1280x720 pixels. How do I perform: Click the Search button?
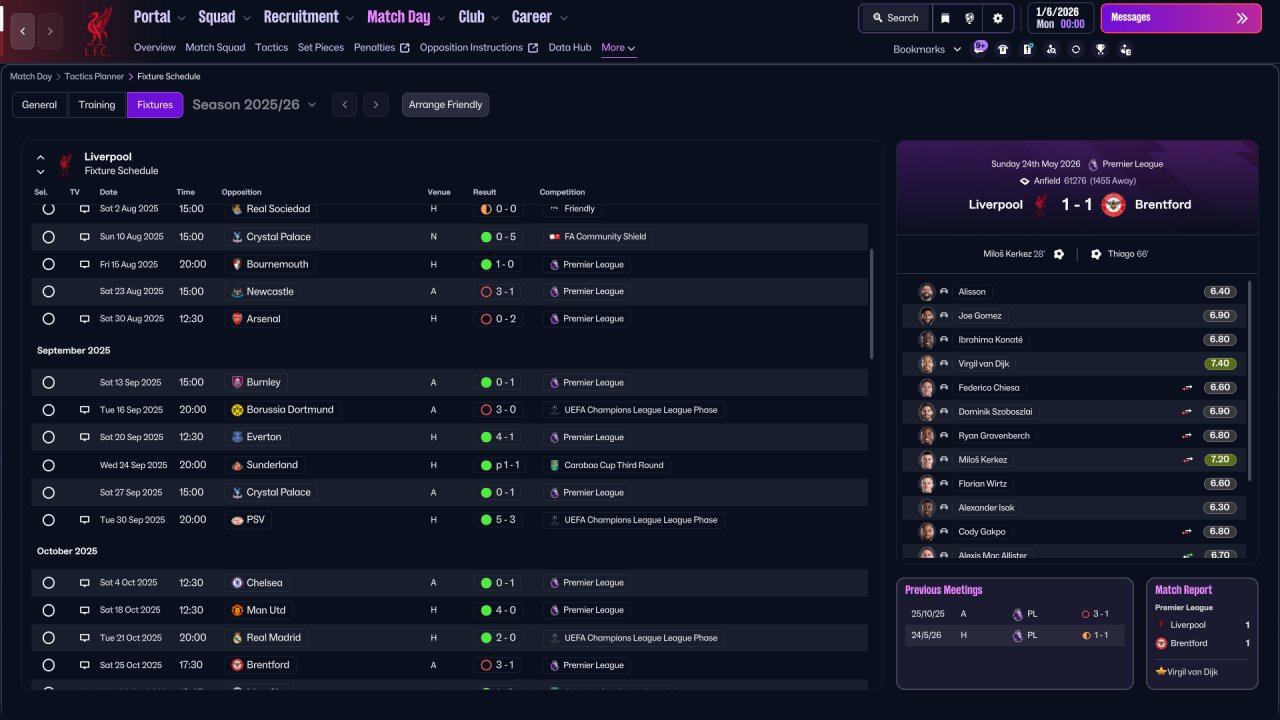click(x=895, y=18)
